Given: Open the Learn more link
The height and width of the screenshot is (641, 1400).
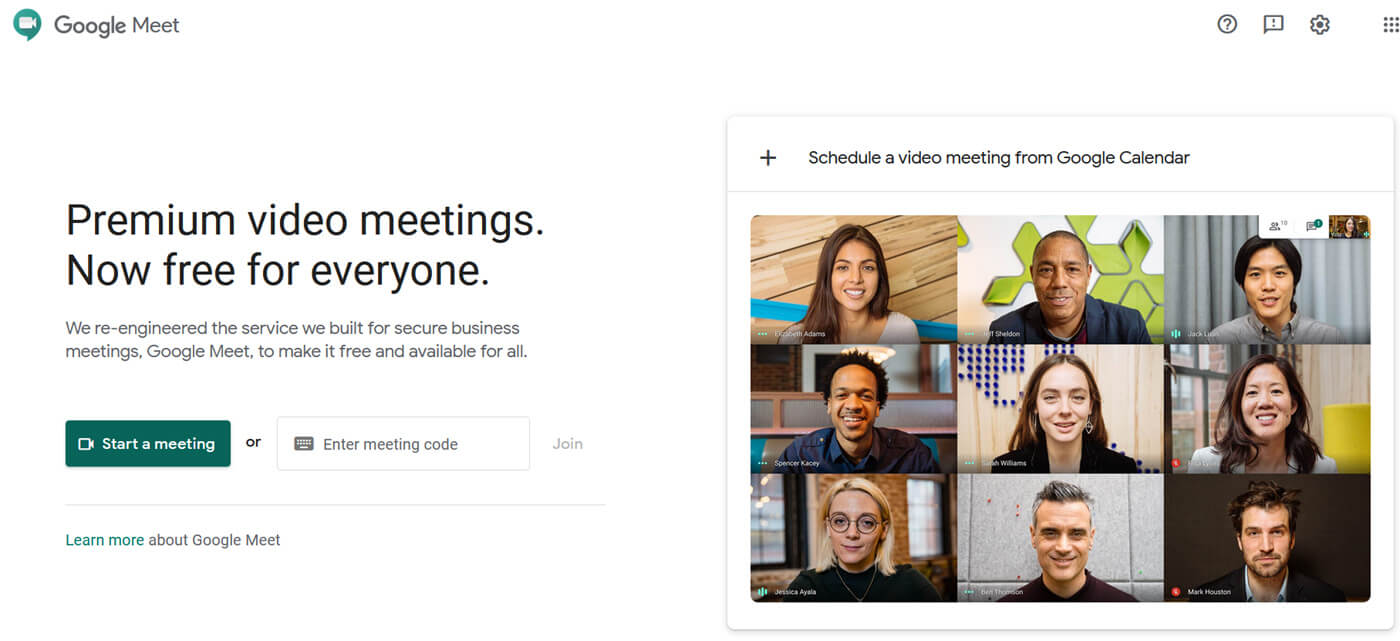Looking at the screenshot, I should point(105,540).
